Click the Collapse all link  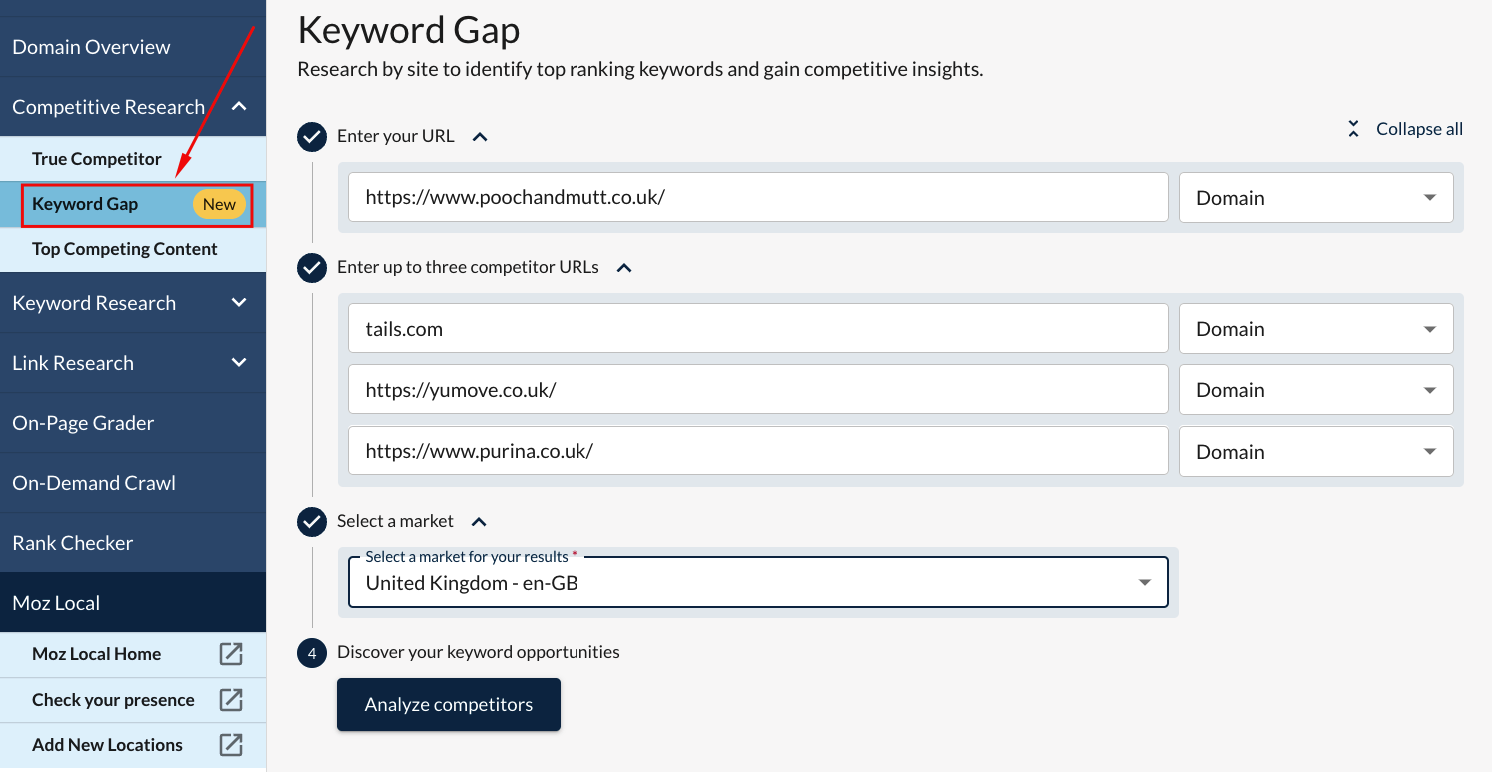[x=1418, y=129]
